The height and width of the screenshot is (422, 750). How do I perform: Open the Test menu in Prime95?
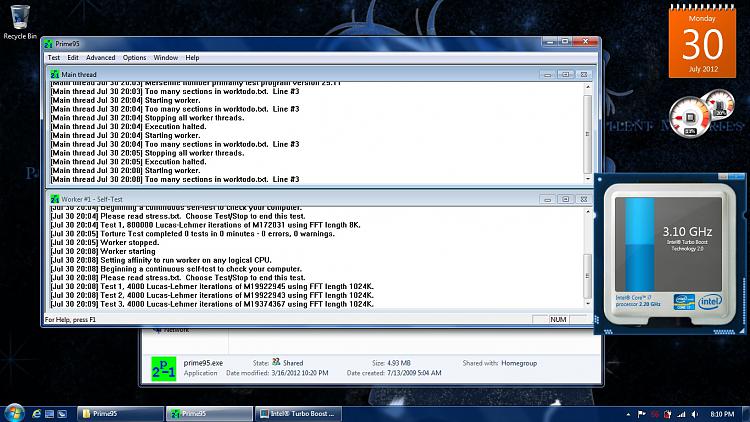tap(54, 57)
